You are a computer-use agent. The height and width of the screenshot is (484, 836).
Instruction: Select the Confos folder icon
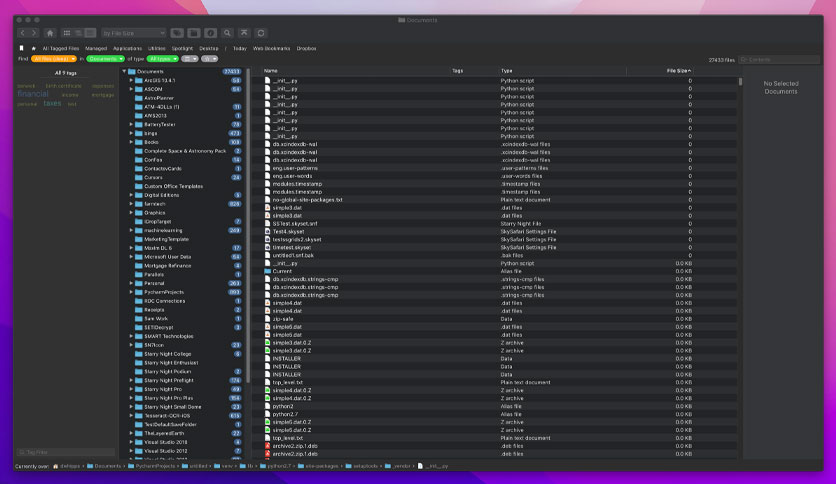[x=139, y=160]
